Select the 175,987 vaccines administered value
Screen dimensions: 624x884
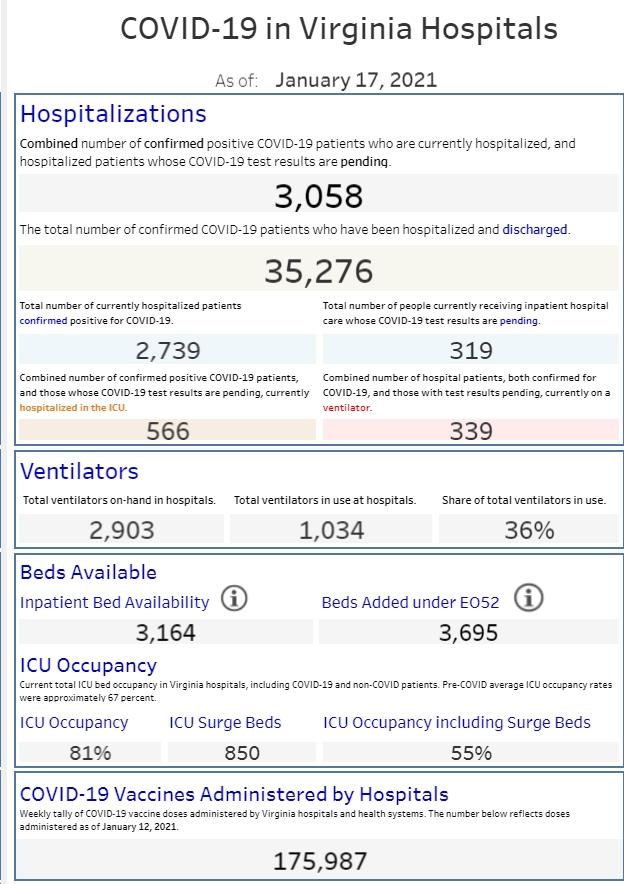click(319, 860)
